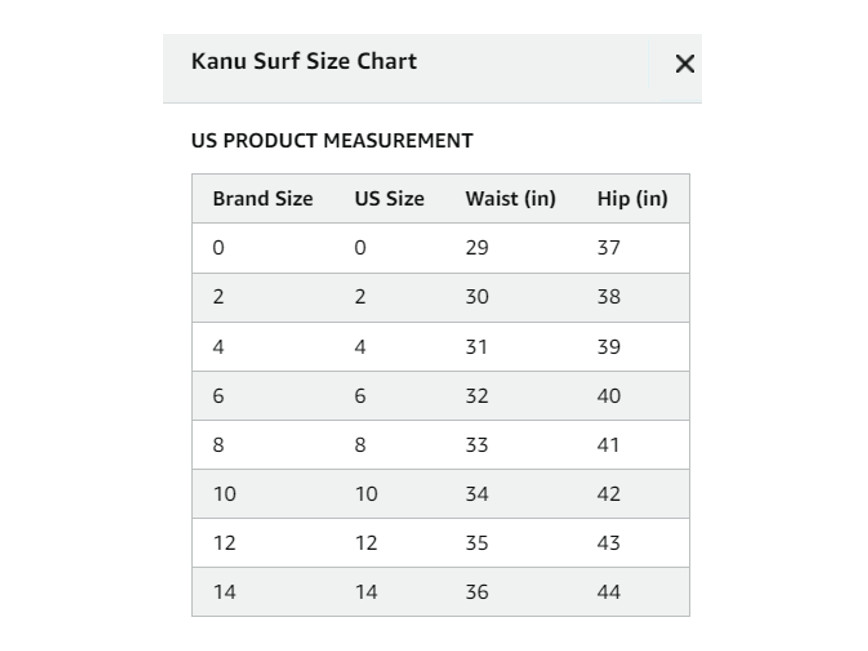
Task: Click hip measurement 37 for size 0
Action: [x=609, y=248]
